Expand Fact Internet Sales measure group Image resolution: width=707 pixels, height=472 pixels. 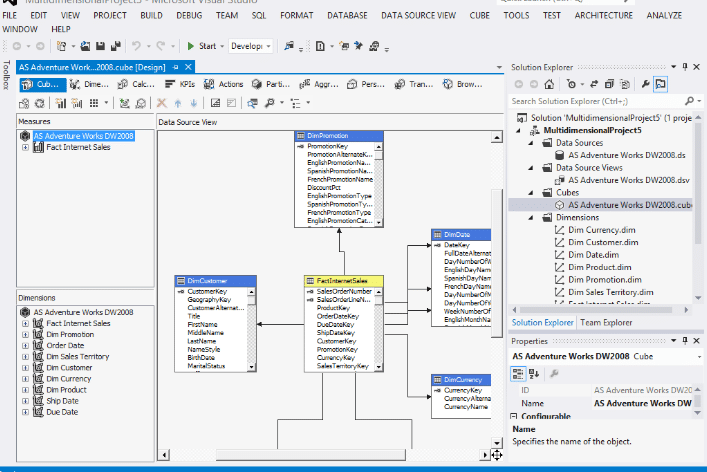tap(24, 147)
